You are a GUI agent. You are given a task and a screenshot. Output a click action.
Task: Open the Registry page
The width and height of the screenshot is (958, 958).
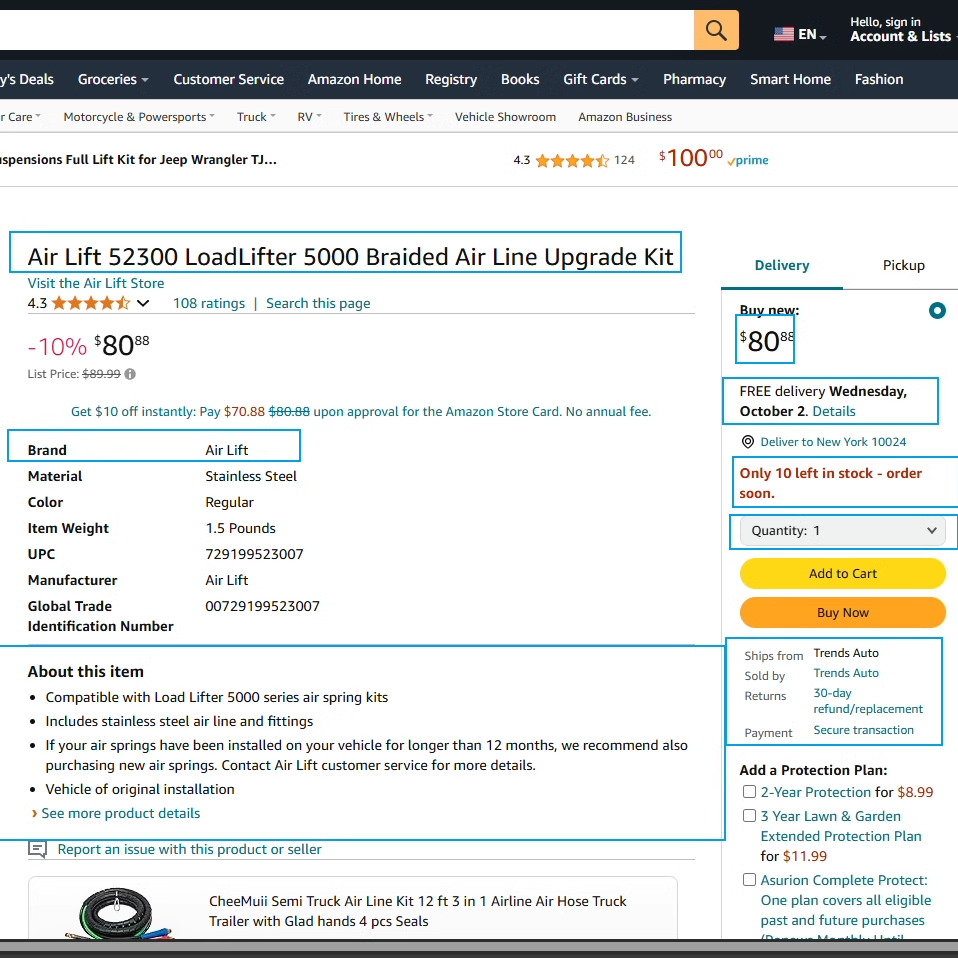pos(451,79)
